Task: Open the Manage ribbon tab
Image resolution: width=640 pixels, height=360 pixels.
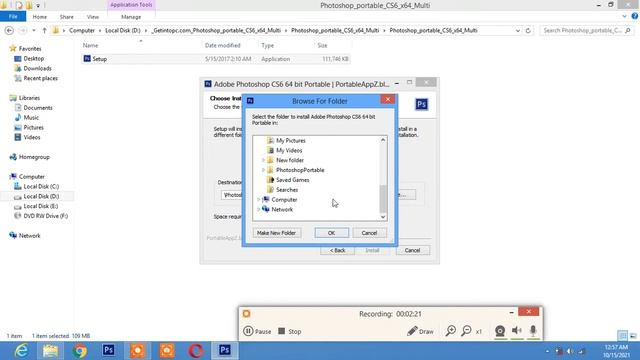Action: coord(131,17)
